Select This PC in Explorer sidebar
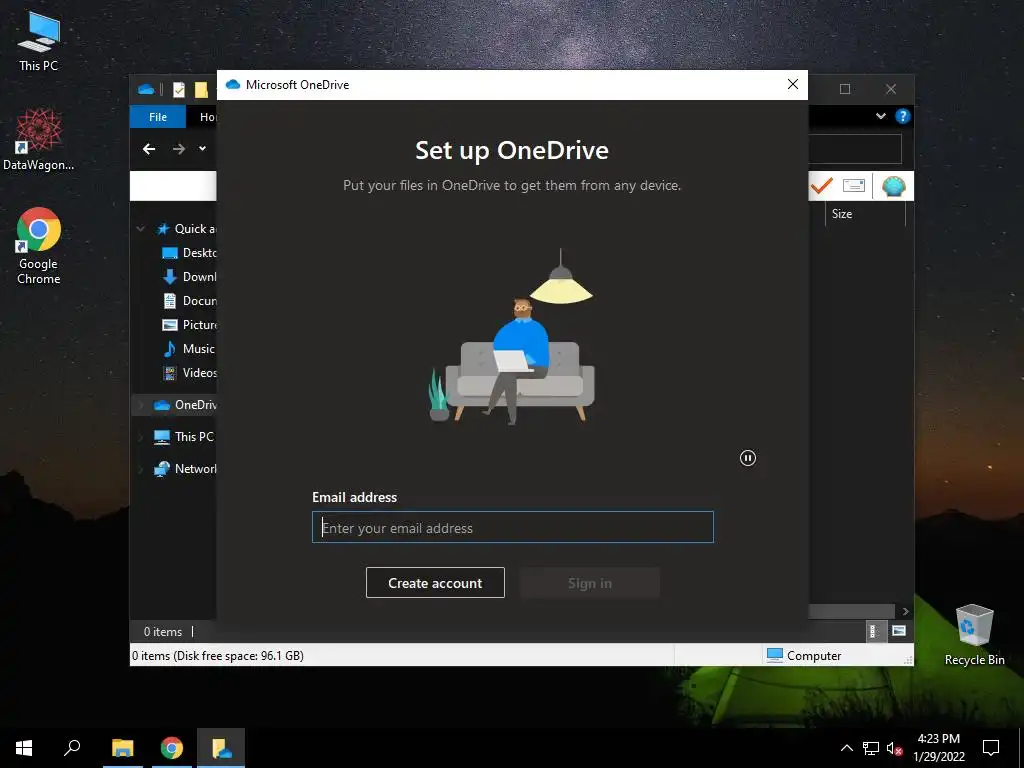Screen dimensions: 1024x768 [x=184, y=437]
